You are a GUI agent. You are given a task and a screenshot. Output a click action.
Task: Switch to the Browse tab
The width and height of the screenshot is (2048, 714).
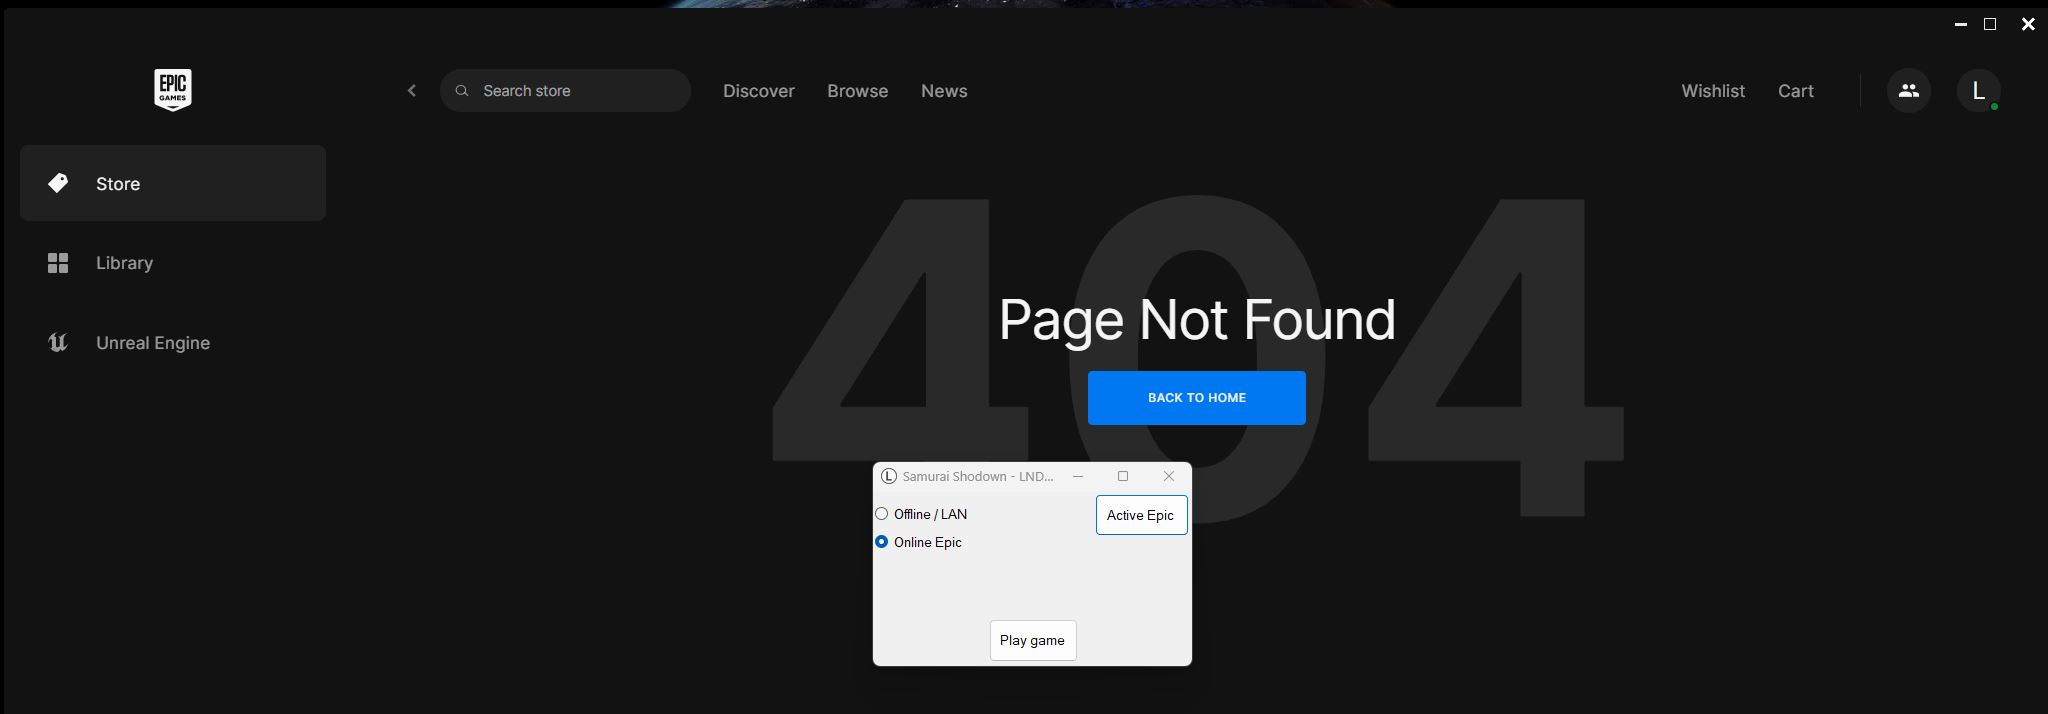click(857, 91)
